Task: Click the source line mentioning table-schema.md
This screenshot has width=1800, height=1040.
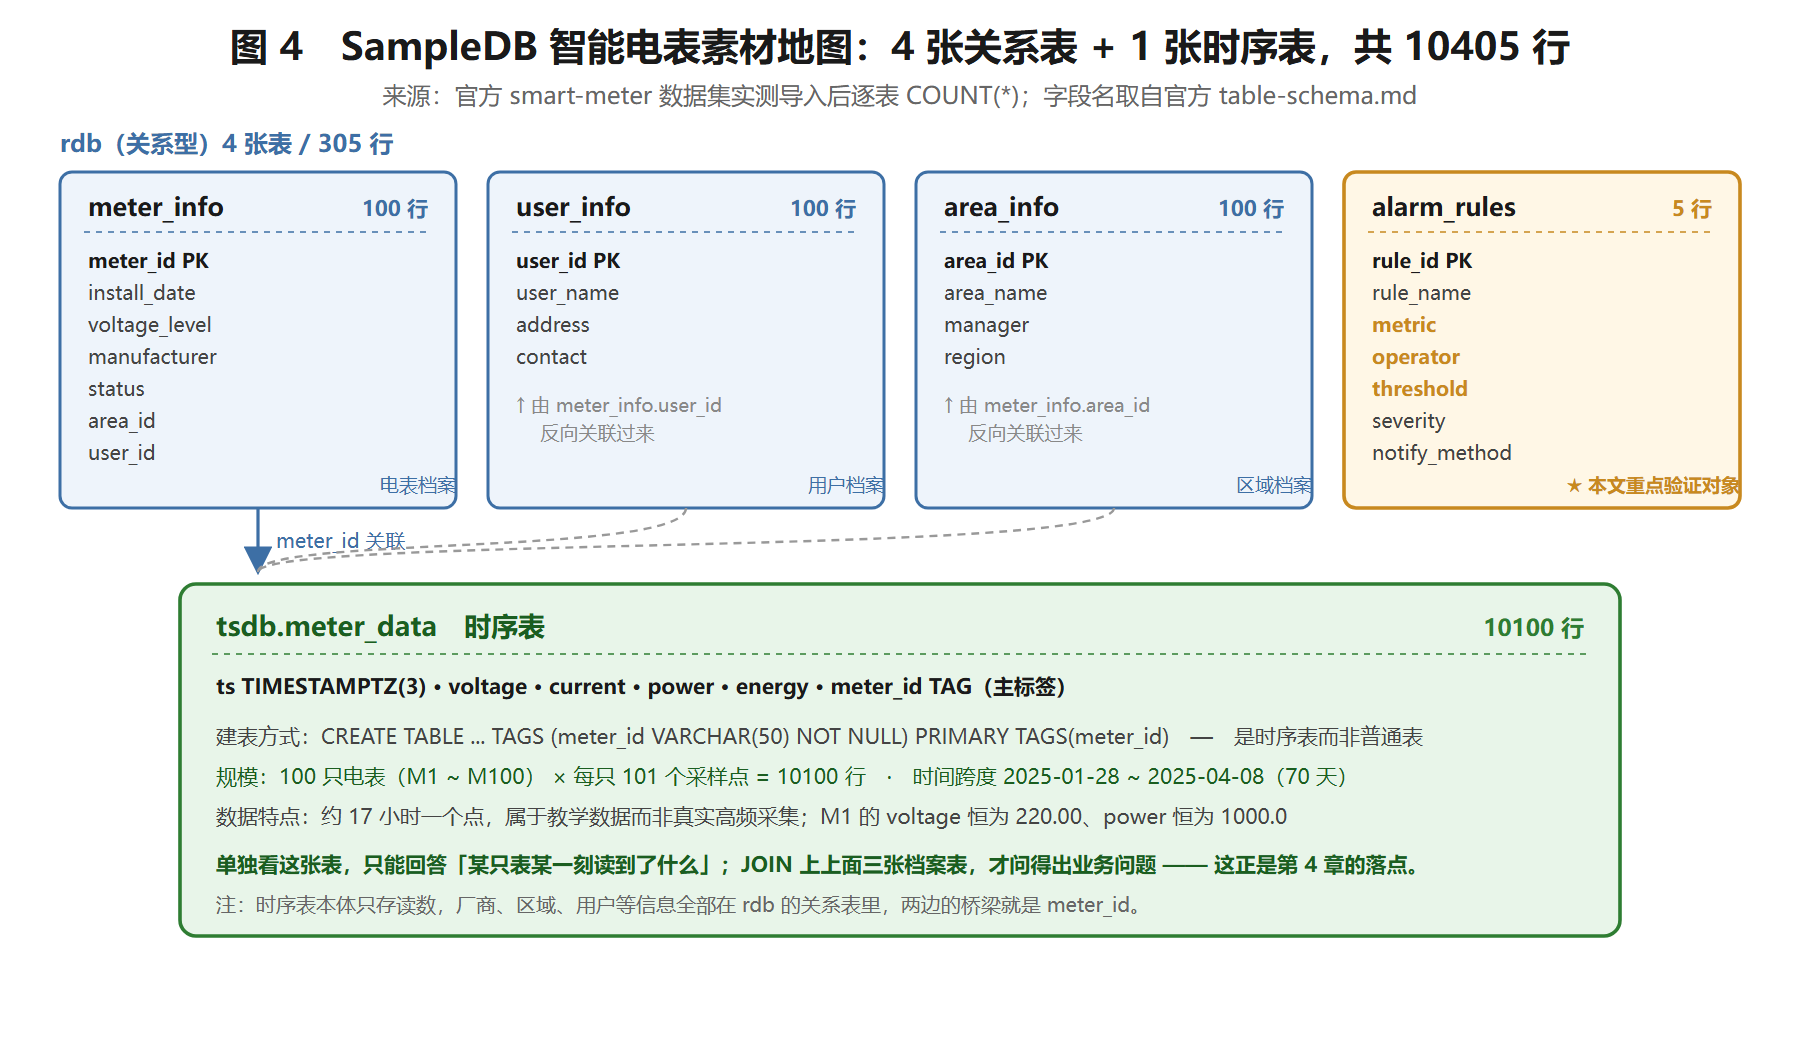Action: pos(899,96)
